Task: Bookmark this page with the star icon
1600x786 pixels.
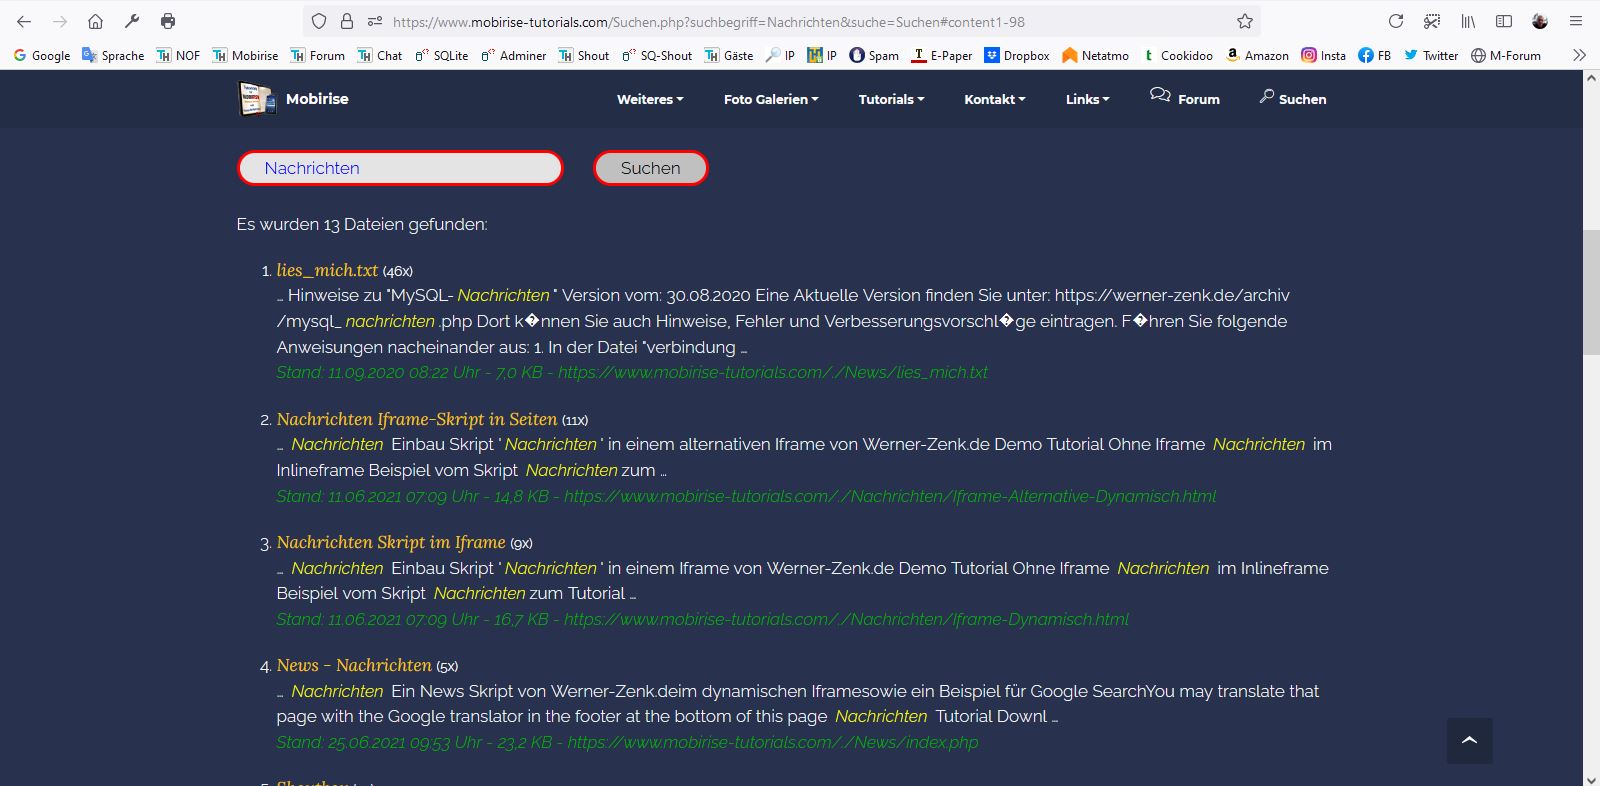Action: (1244, 21)
